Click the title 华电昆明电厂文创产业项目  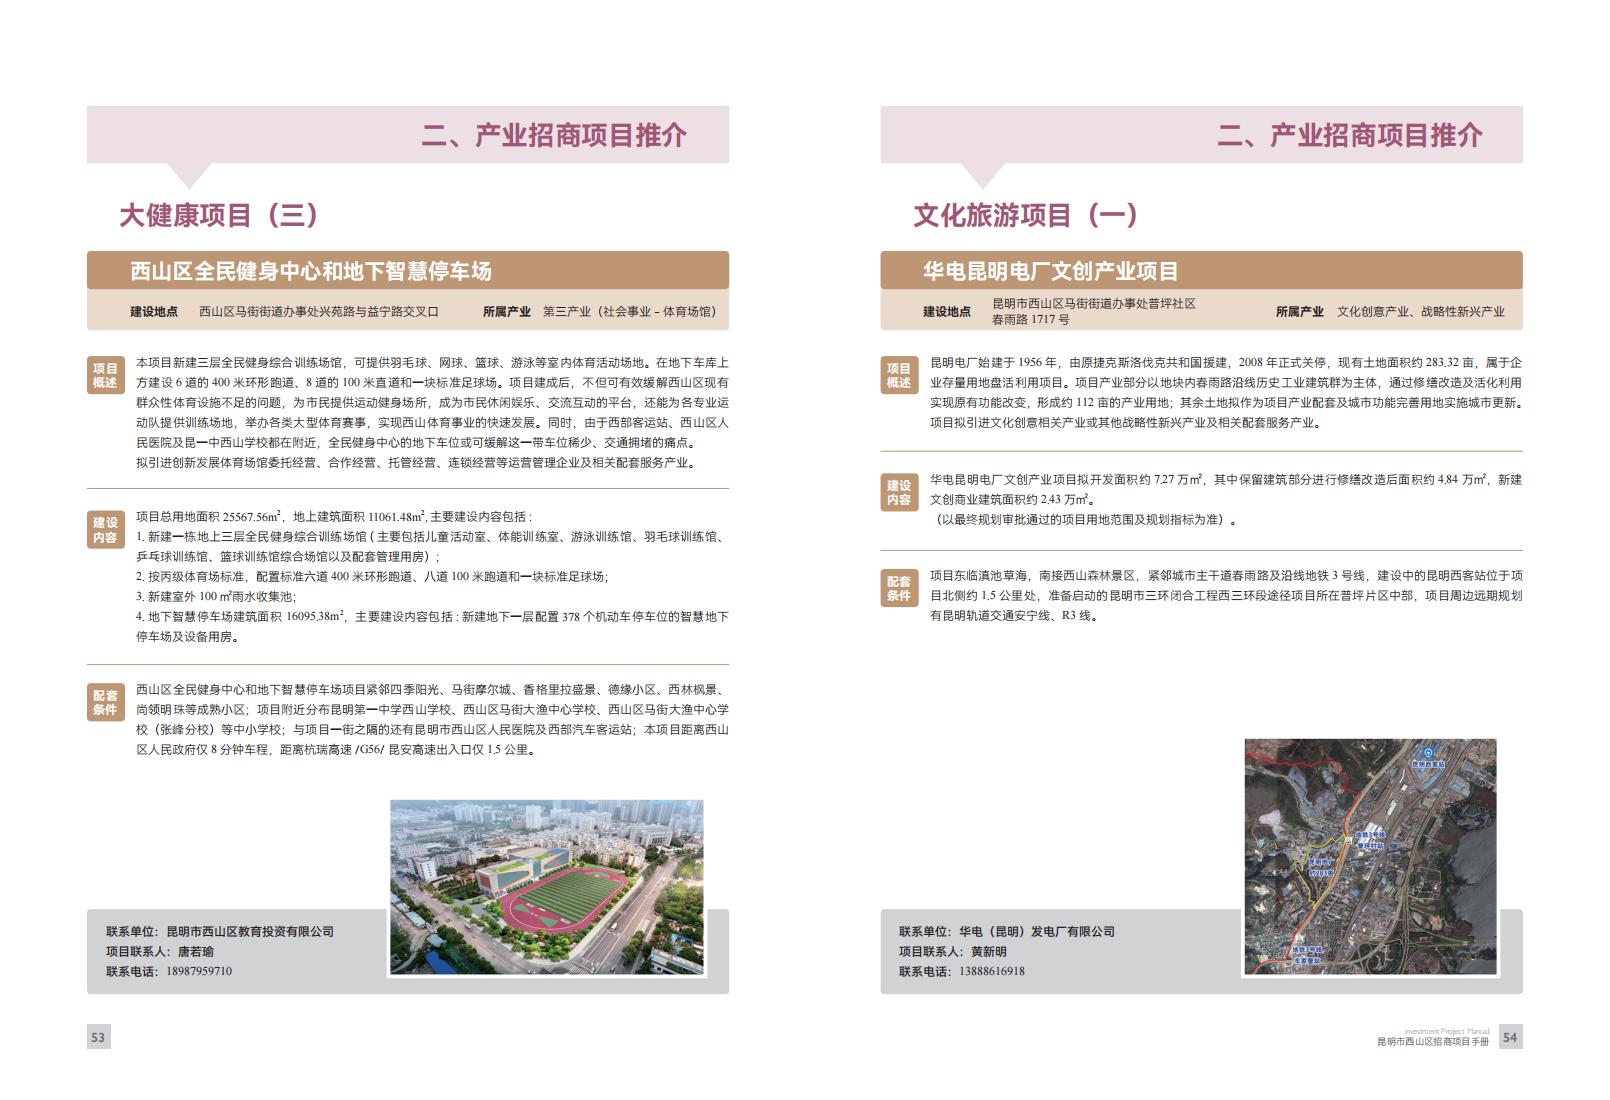(1051, 271)
